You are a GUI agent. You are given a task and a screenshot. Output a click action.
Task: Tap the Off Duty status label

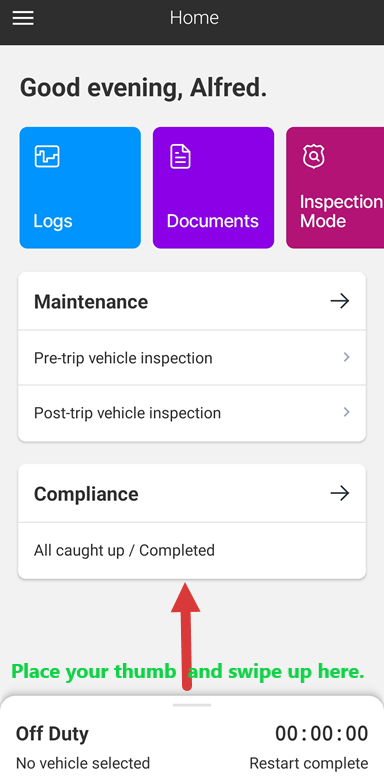click(x=52, y=734)
